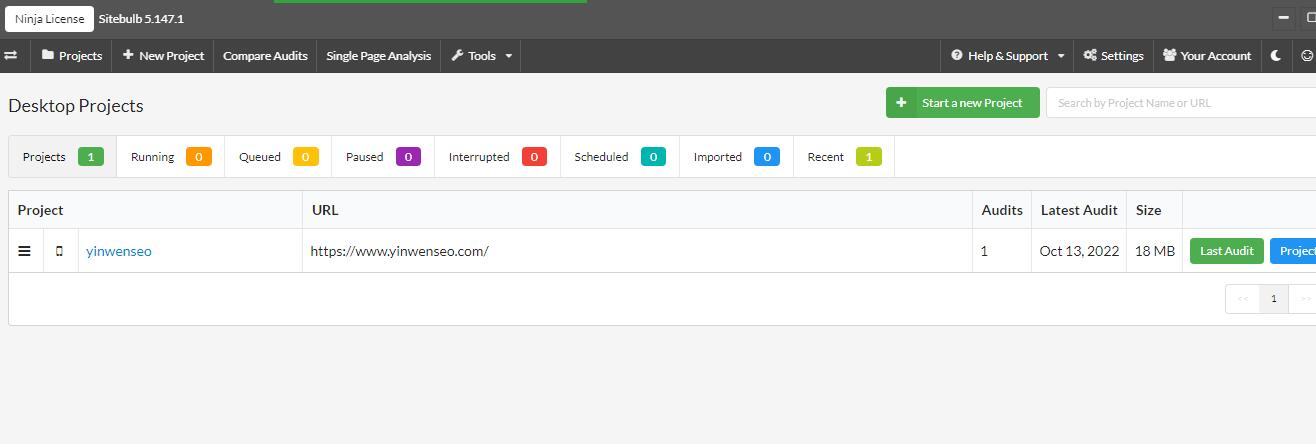The width and height of the screenshot is (1316, 444).
Task: Select New Project in the navbar
Action: pos(163,56)
